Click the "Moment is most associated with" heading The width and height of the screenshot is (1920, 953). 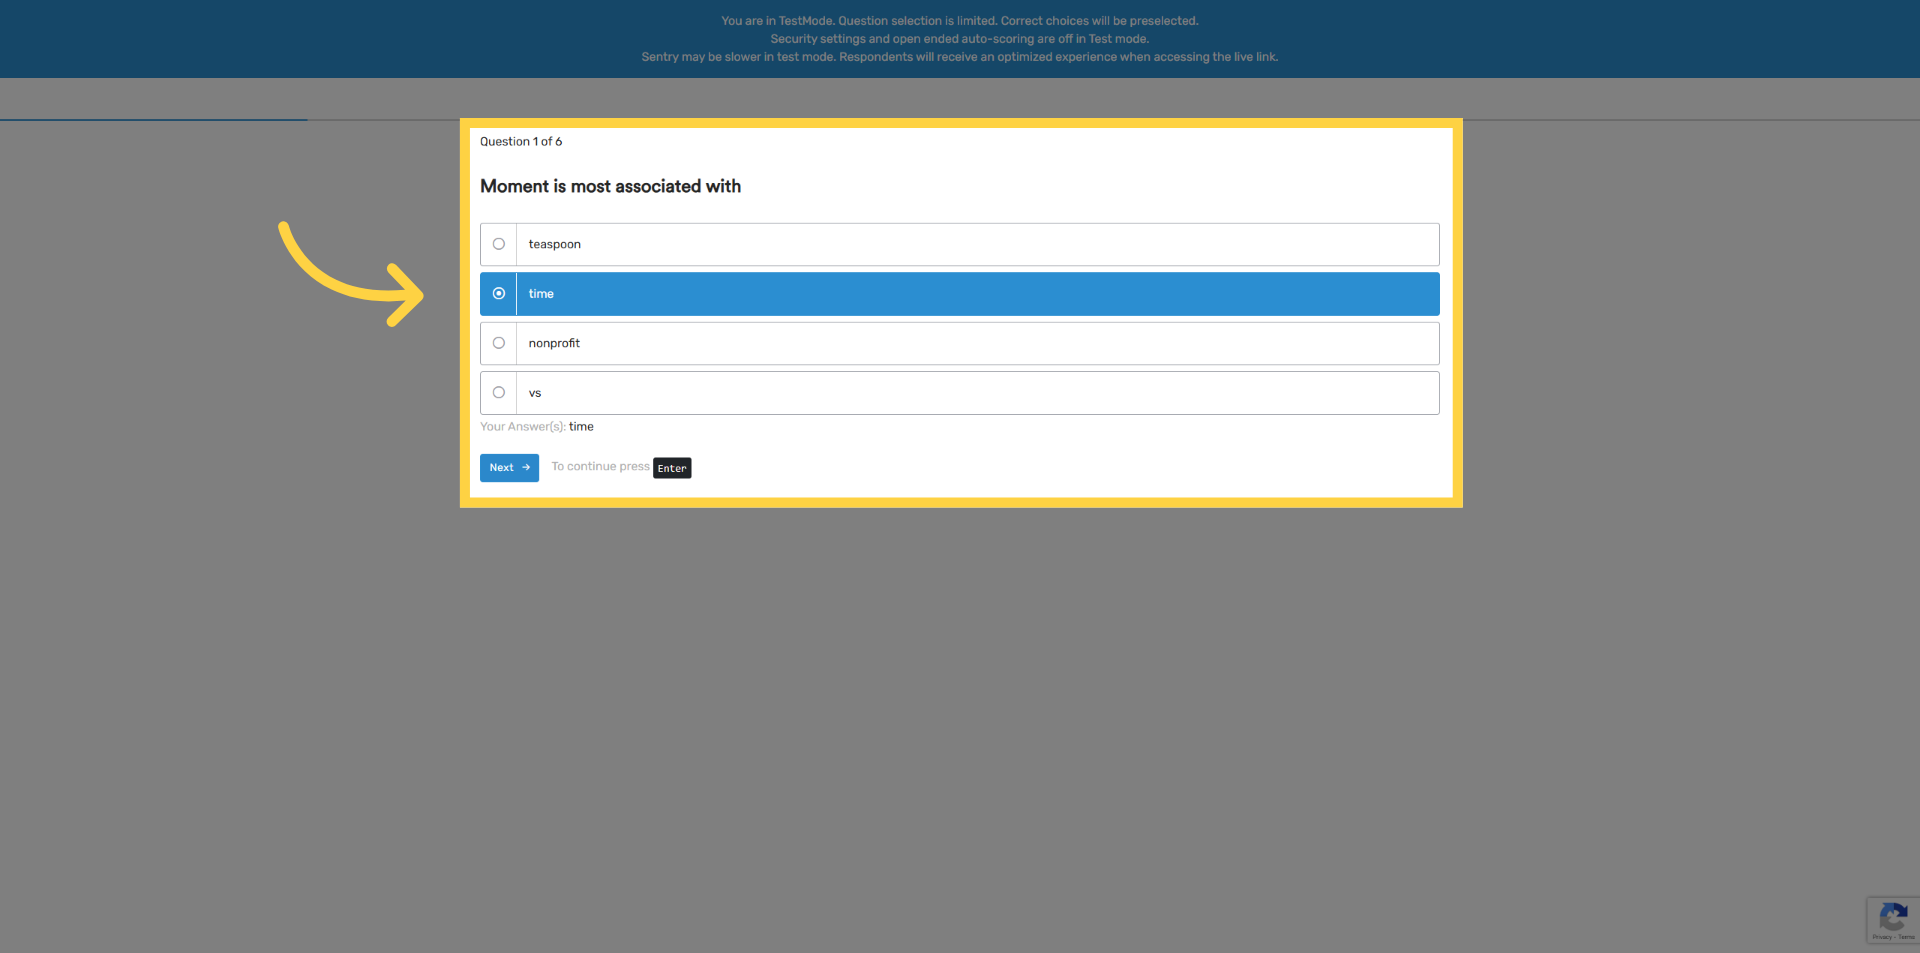click(x=610, y=186)
